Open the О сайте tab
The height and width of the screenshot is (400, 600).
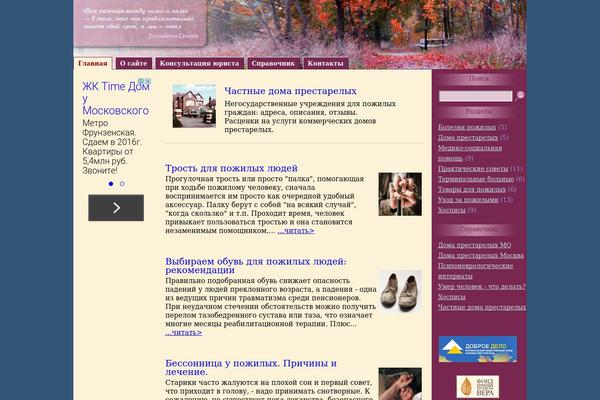pyautogui.click(x=134, y=64)
